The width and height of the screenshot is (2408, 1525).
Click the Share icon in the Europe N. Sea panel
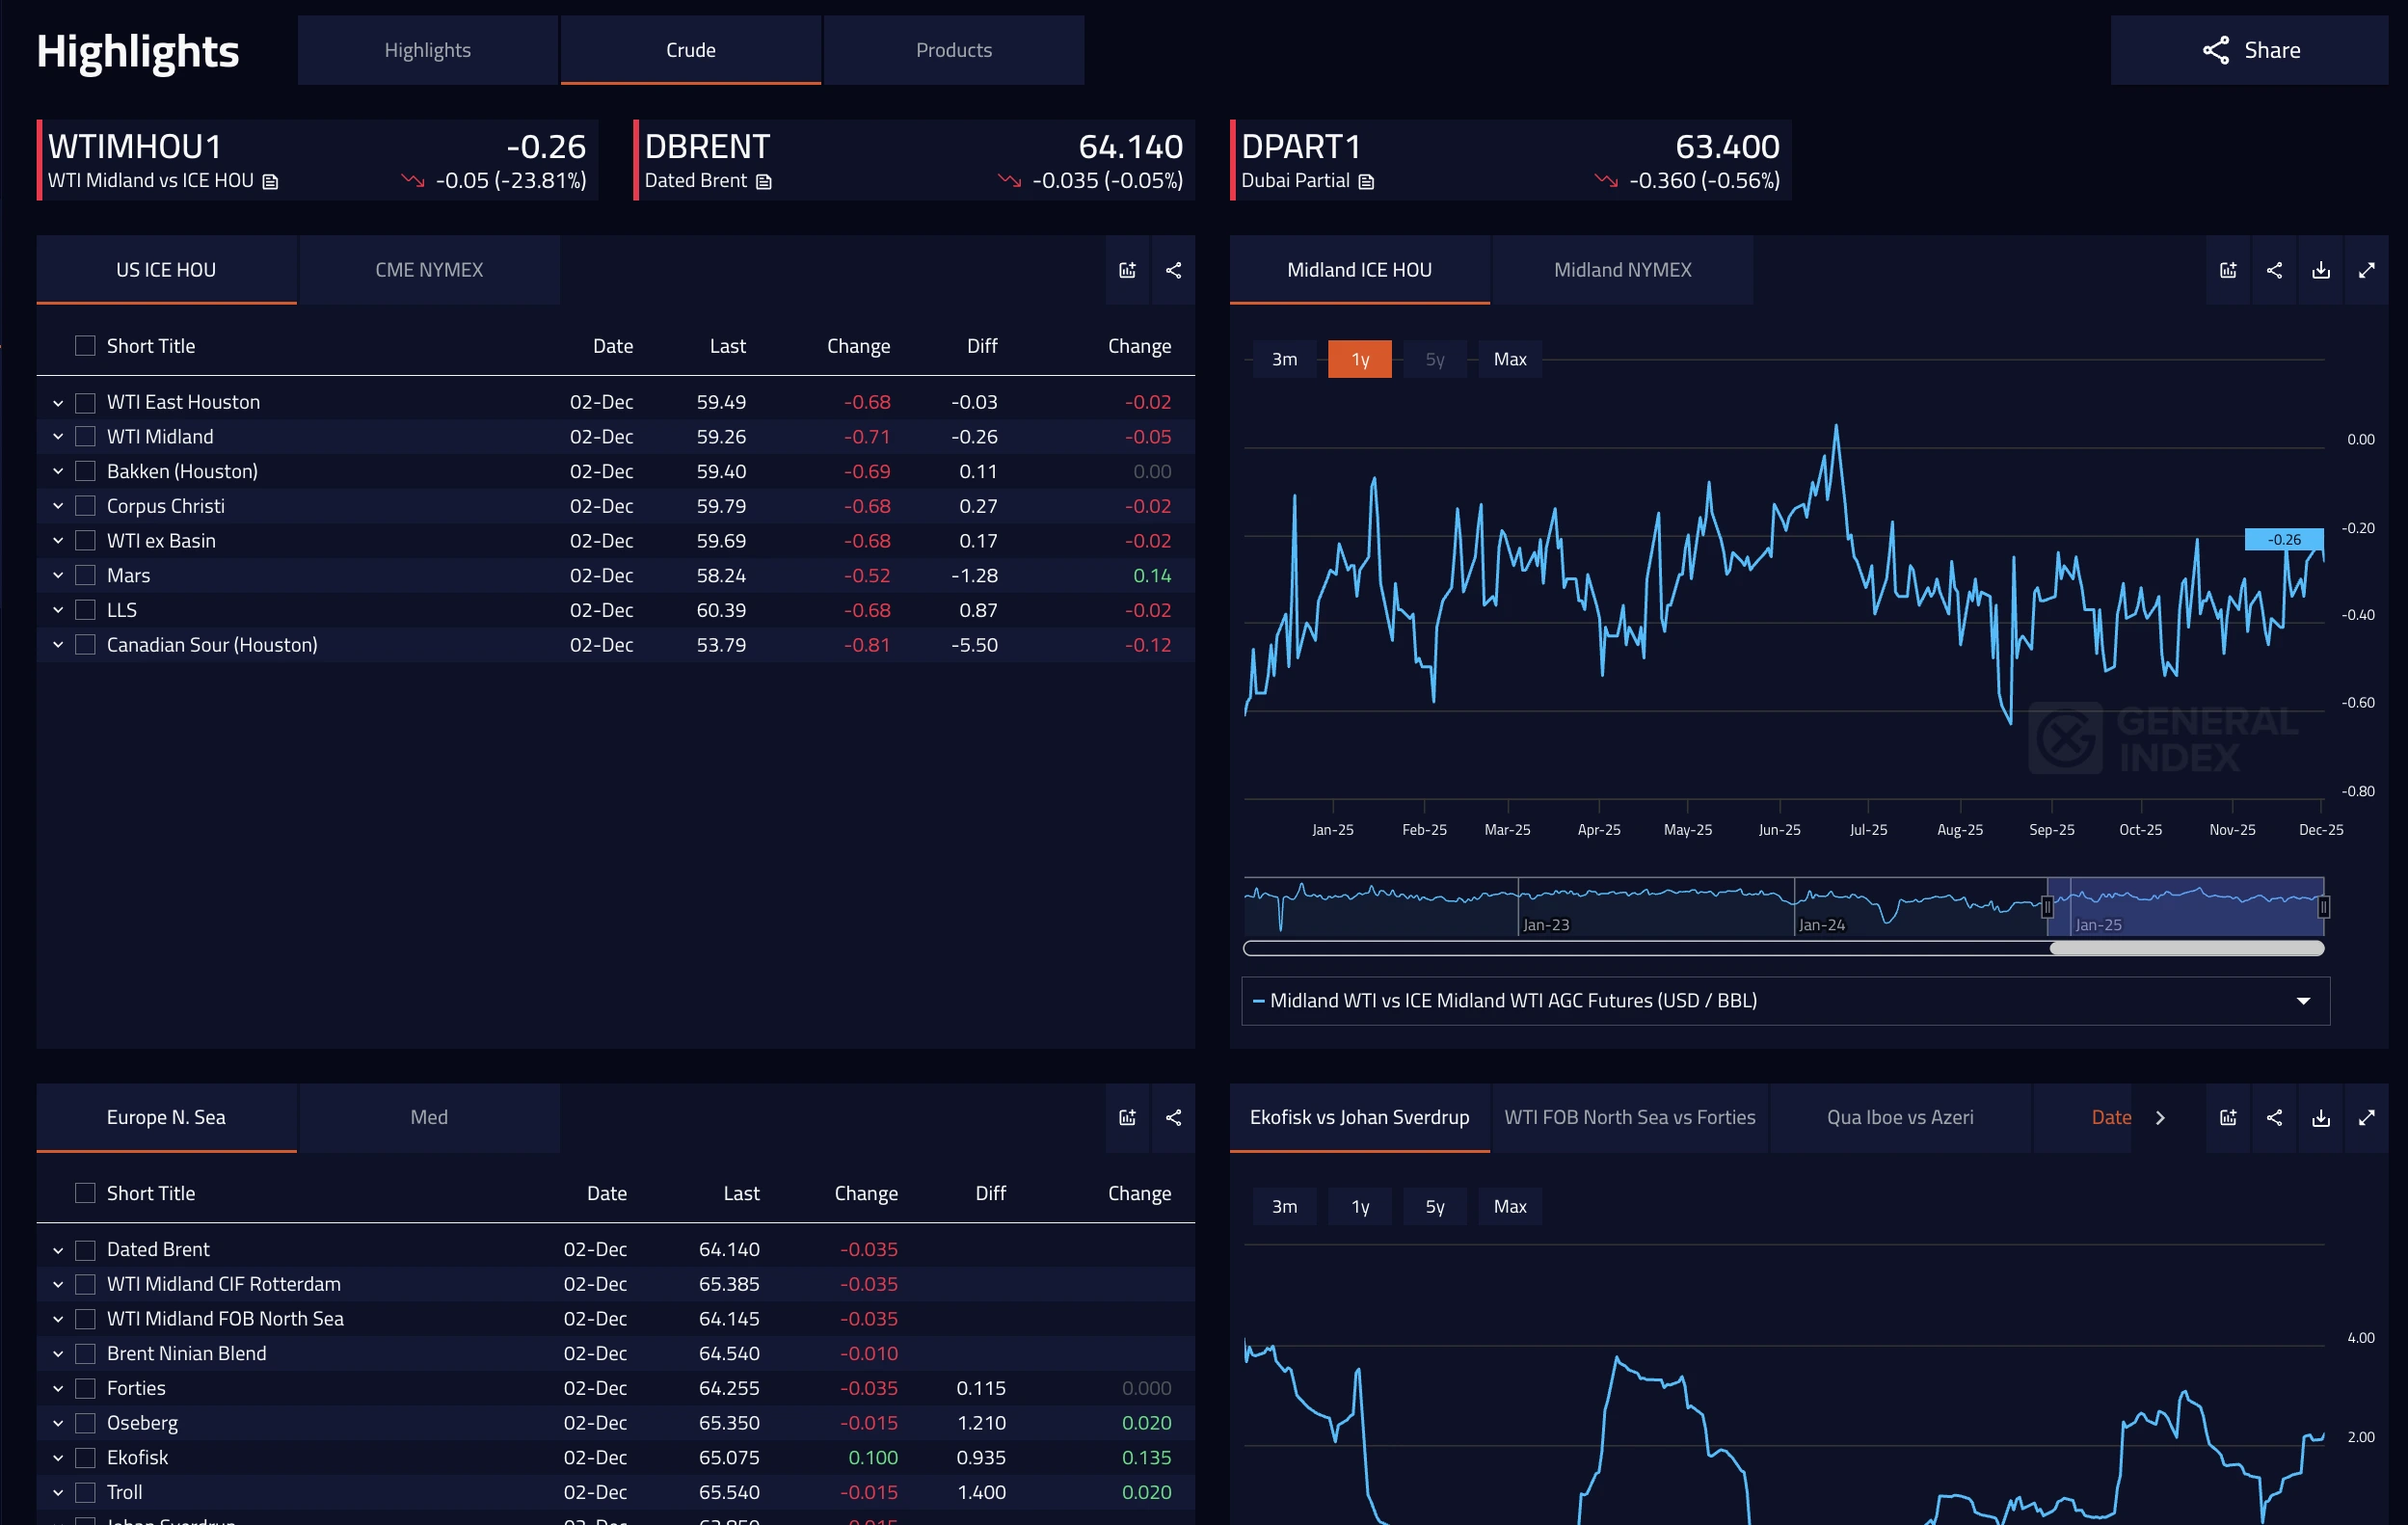(x=1173, y=1117)
